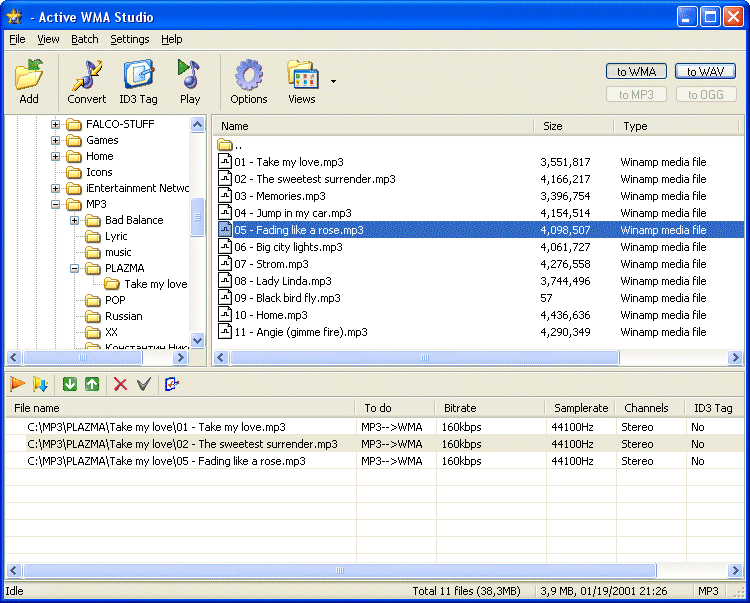Open Options gear icon

click(249, 75)
